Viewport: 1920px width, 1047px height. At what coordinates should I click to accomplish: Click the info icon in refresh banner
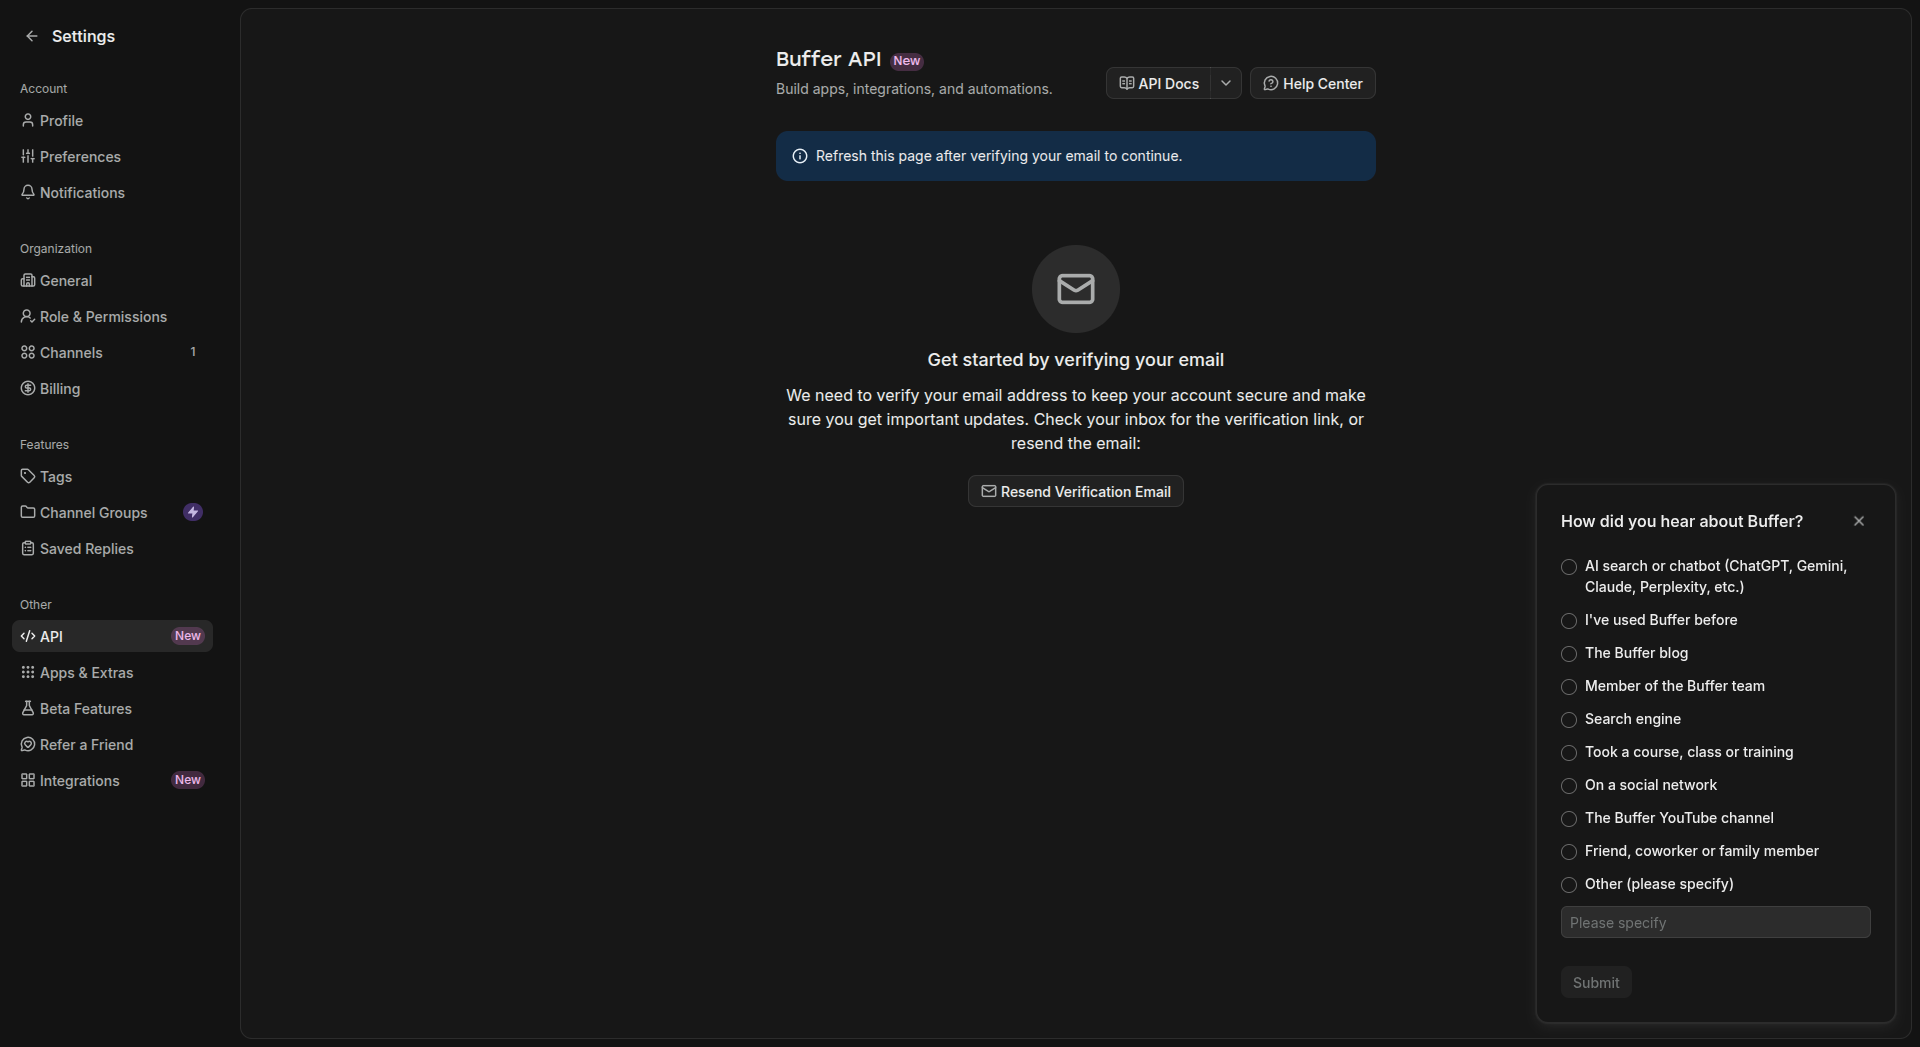(800, 156)
